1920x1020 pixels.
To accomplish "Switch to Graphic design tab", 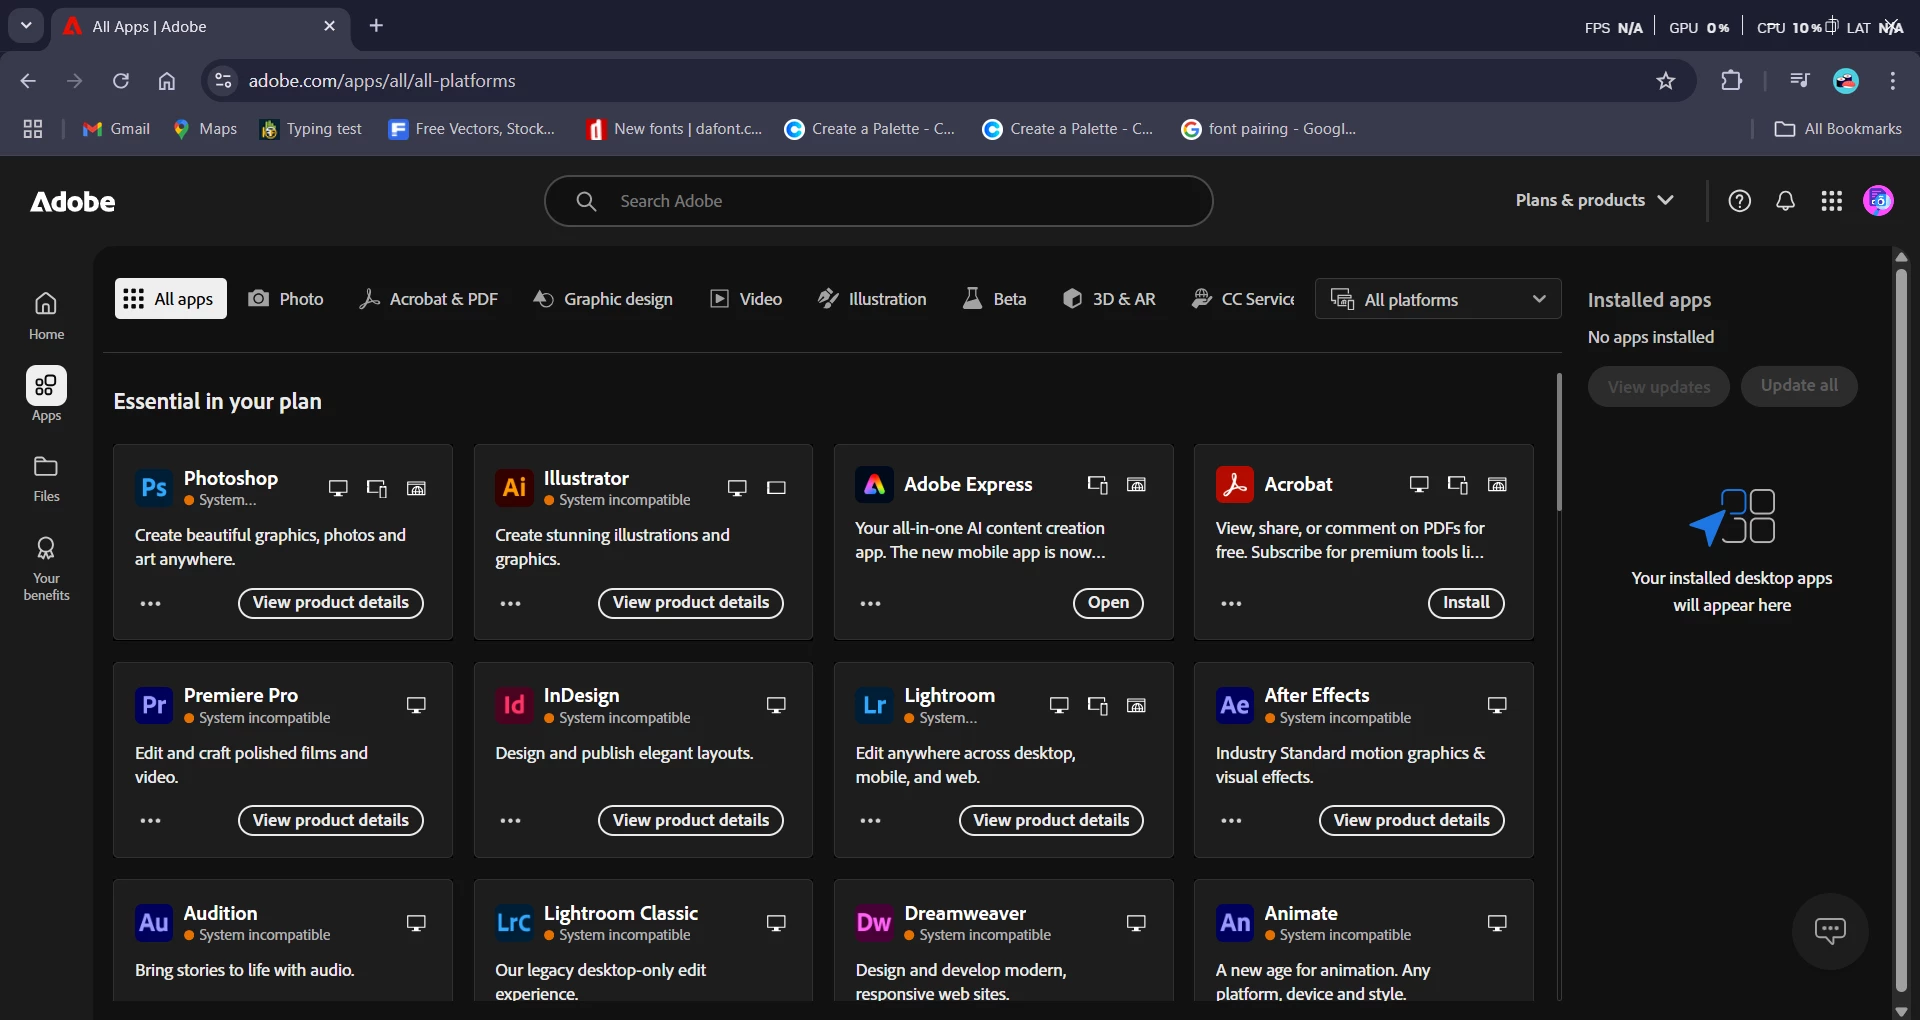I will point(603,299).
